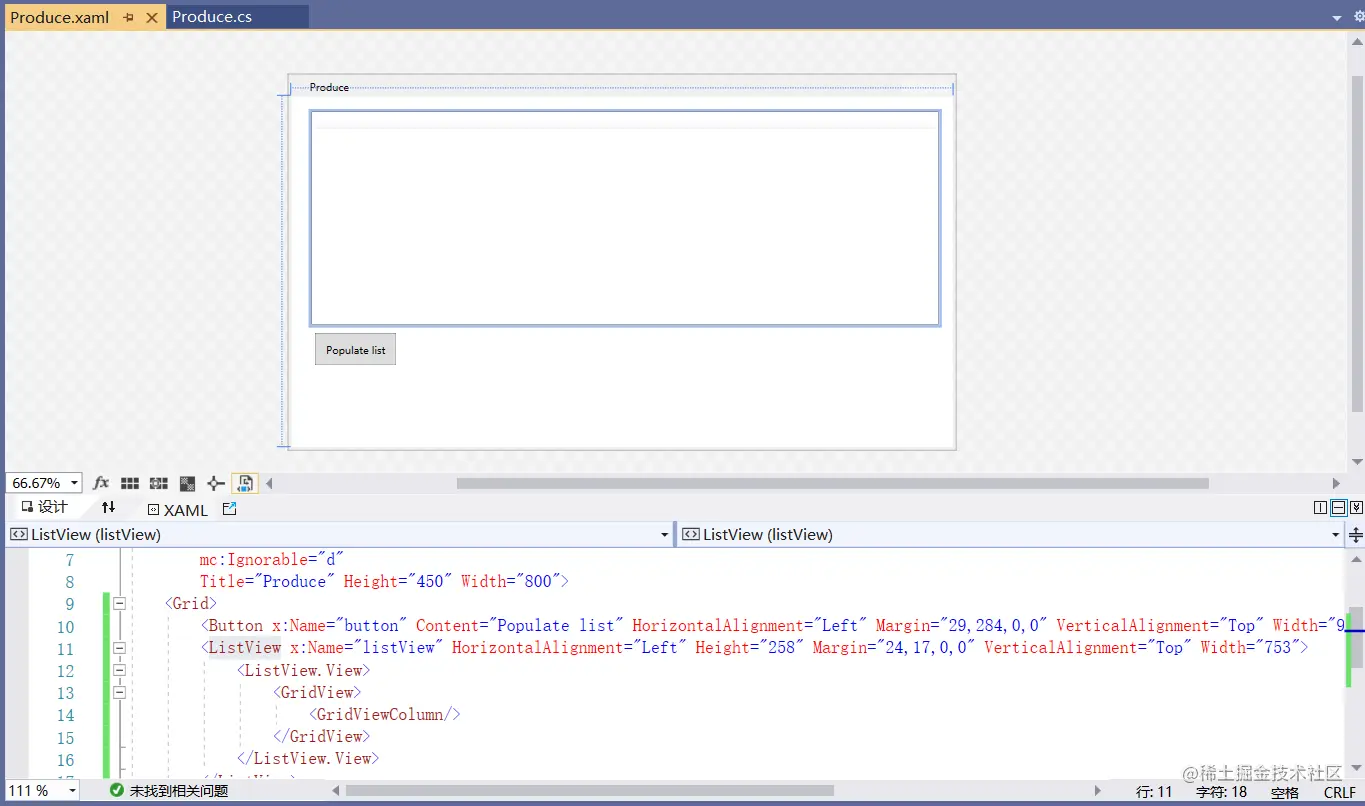
Task: Click closing ListView.View tag on line 16
Action: [308, 758]
